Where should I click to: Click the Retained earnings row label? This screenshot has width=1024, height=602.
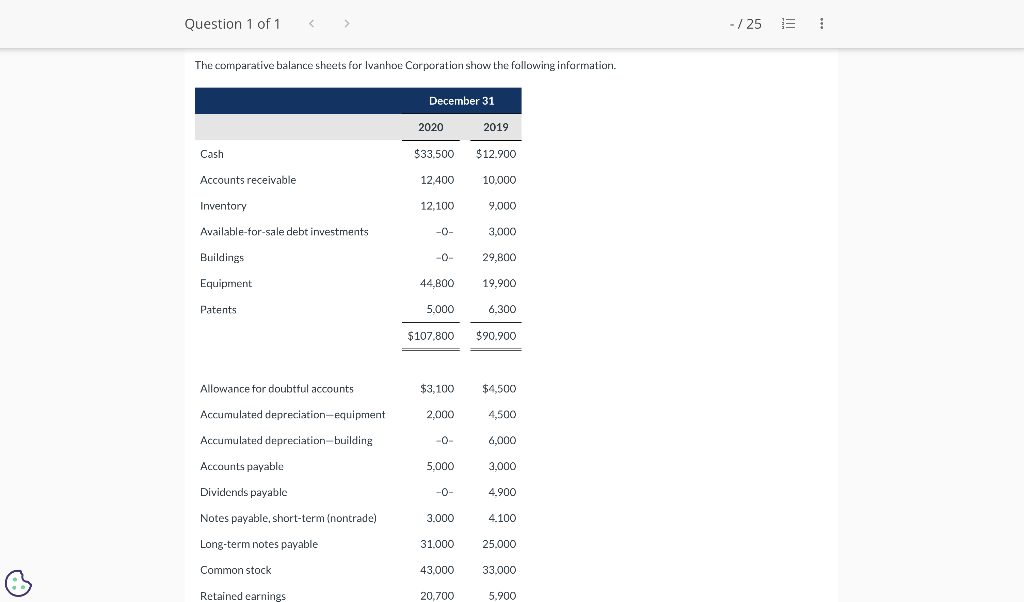point(242,595)
